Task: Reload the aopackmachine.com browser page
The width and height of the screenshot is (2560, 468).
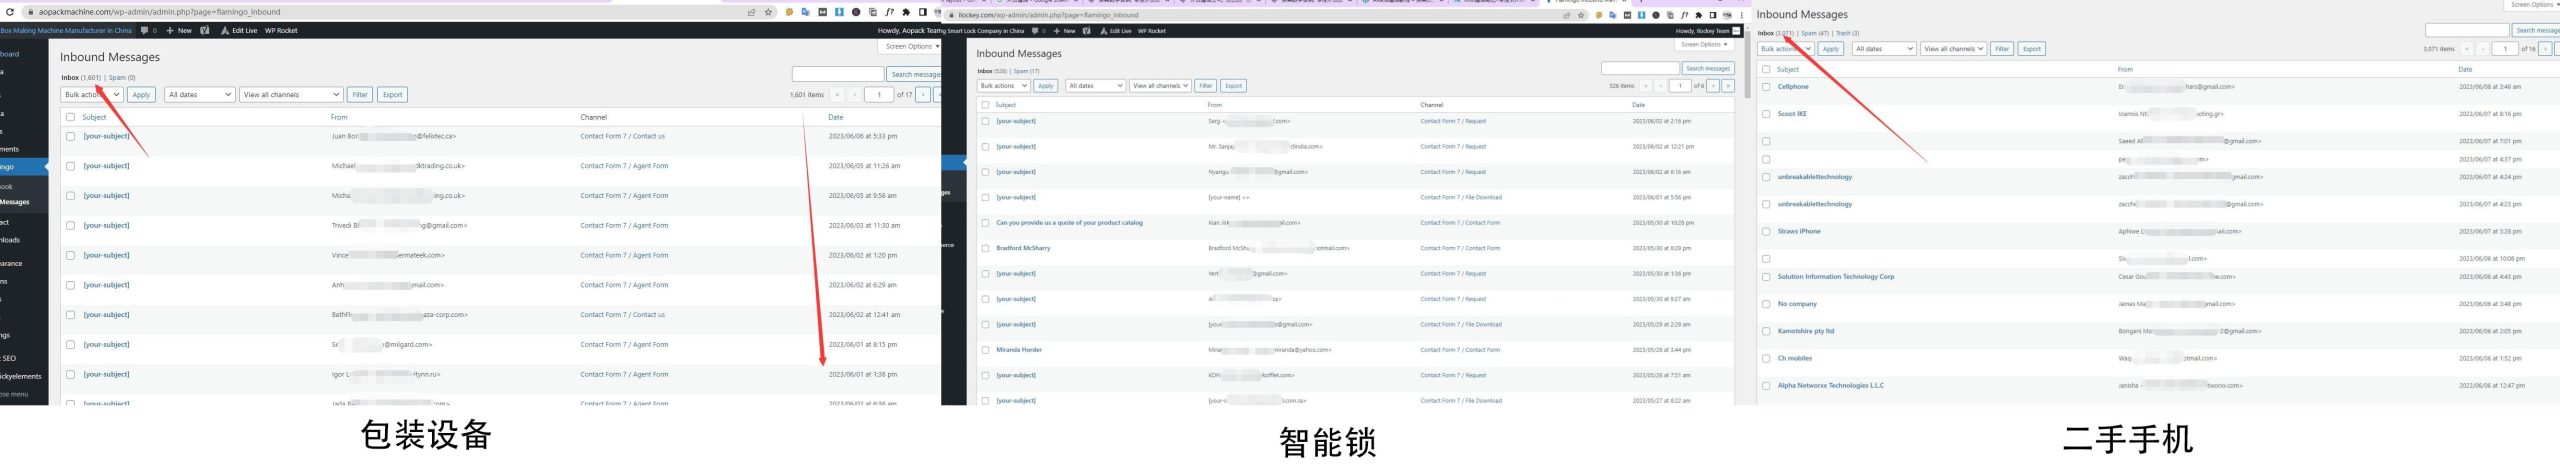Action: tap(10, 12)
